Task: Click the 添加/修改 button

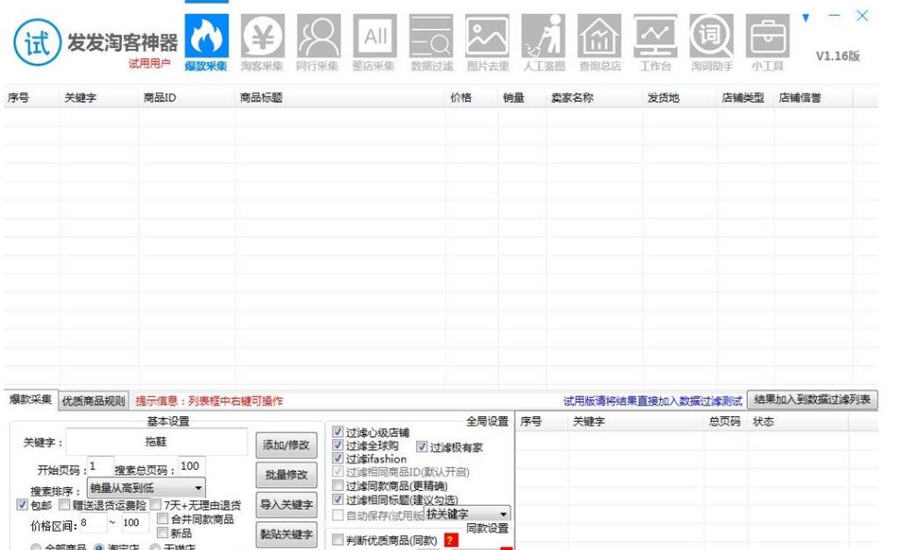Action: pos(286,445)
